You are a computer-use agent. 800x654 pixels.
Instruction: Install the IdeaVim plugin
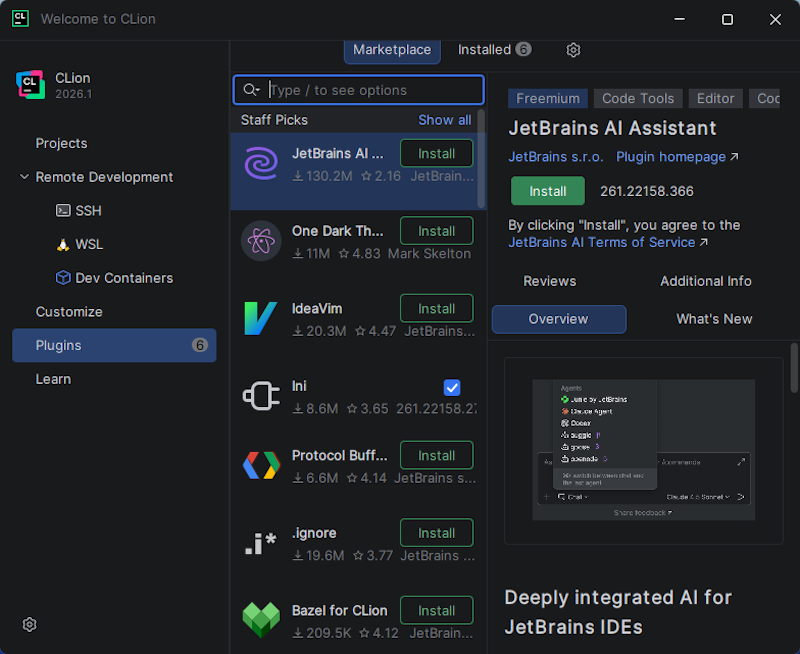tap(437, 309)
